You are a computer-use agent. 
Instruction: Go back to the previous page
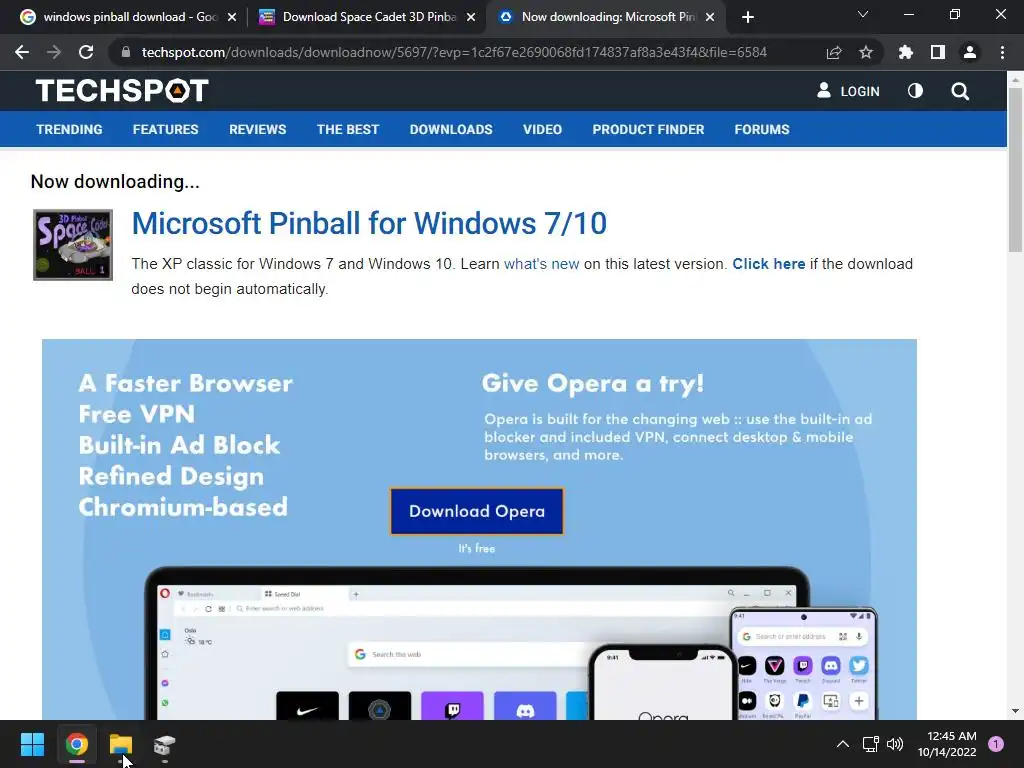pyautogui.click(x=22, y=52)
